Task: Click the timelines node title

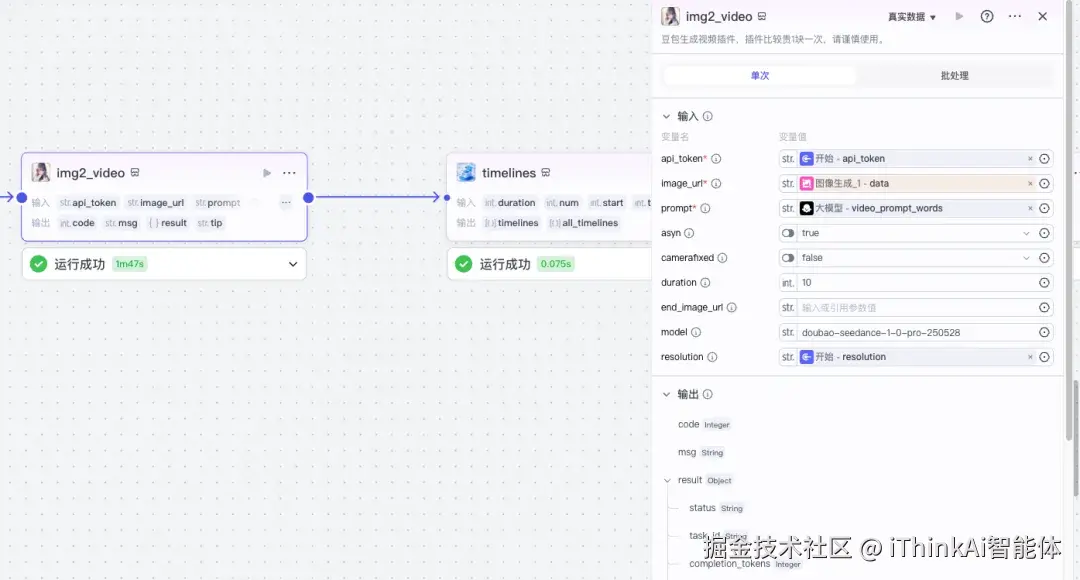Action: (x=509, y=173)
